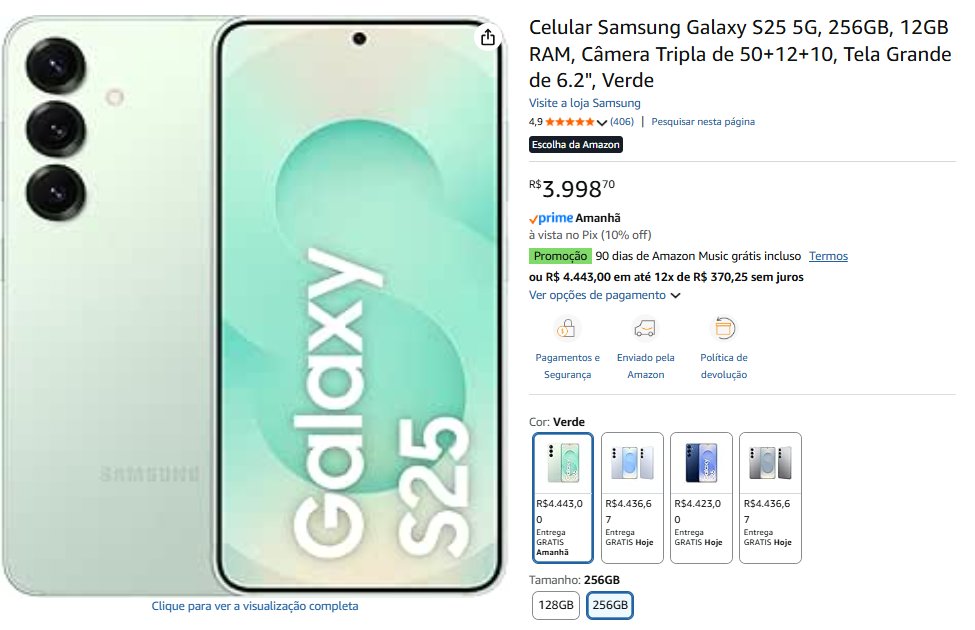Click the Escolha da Amazon badge
Image resolution: width=975 pixels, height=630 pixels.
[x=576, y=145]
